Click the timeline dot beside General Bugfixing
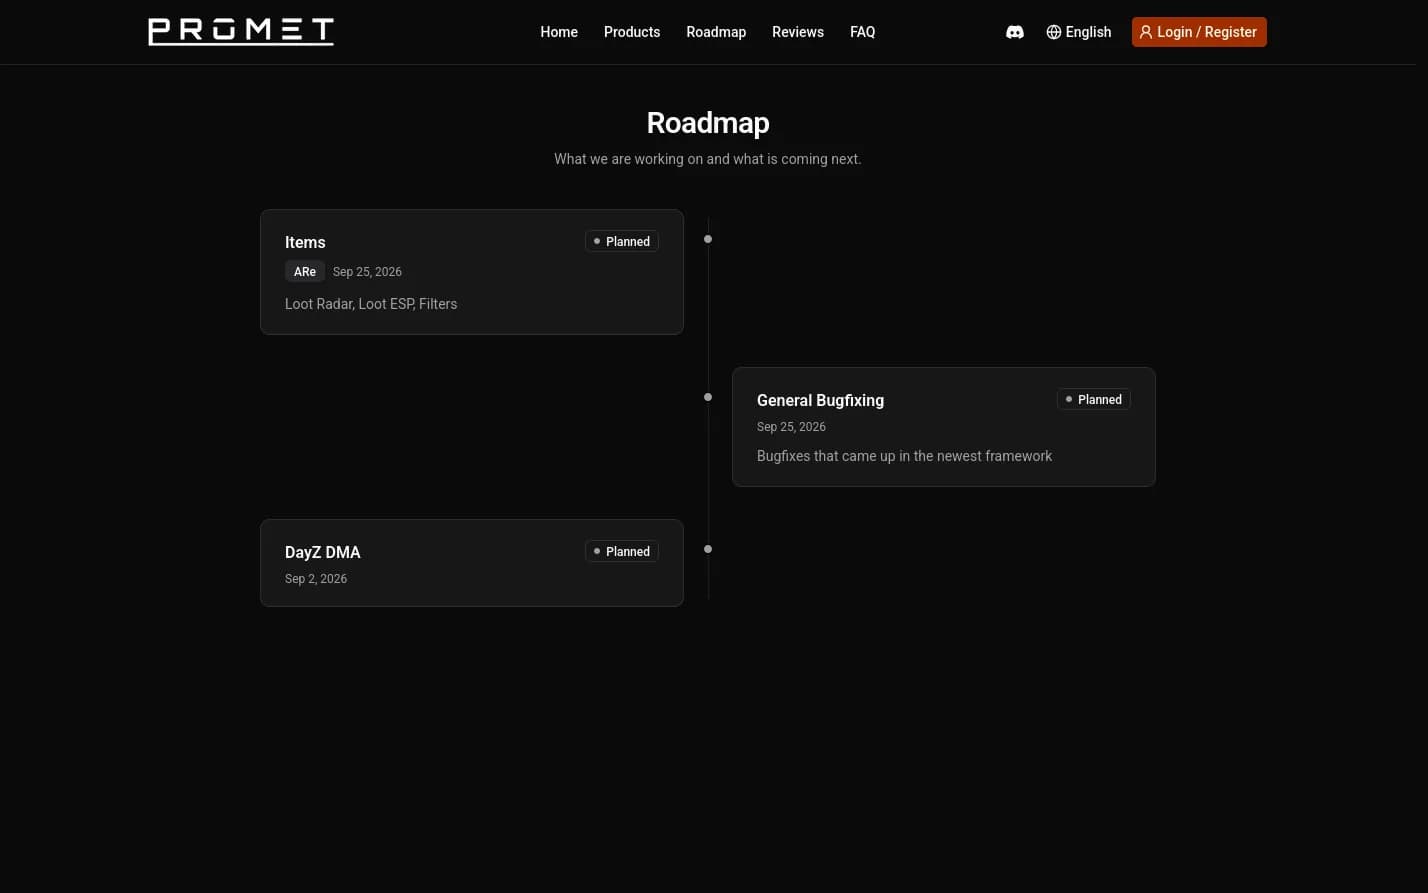The height and width of the screenshot is (893, 1428). [x=708, y=397]
